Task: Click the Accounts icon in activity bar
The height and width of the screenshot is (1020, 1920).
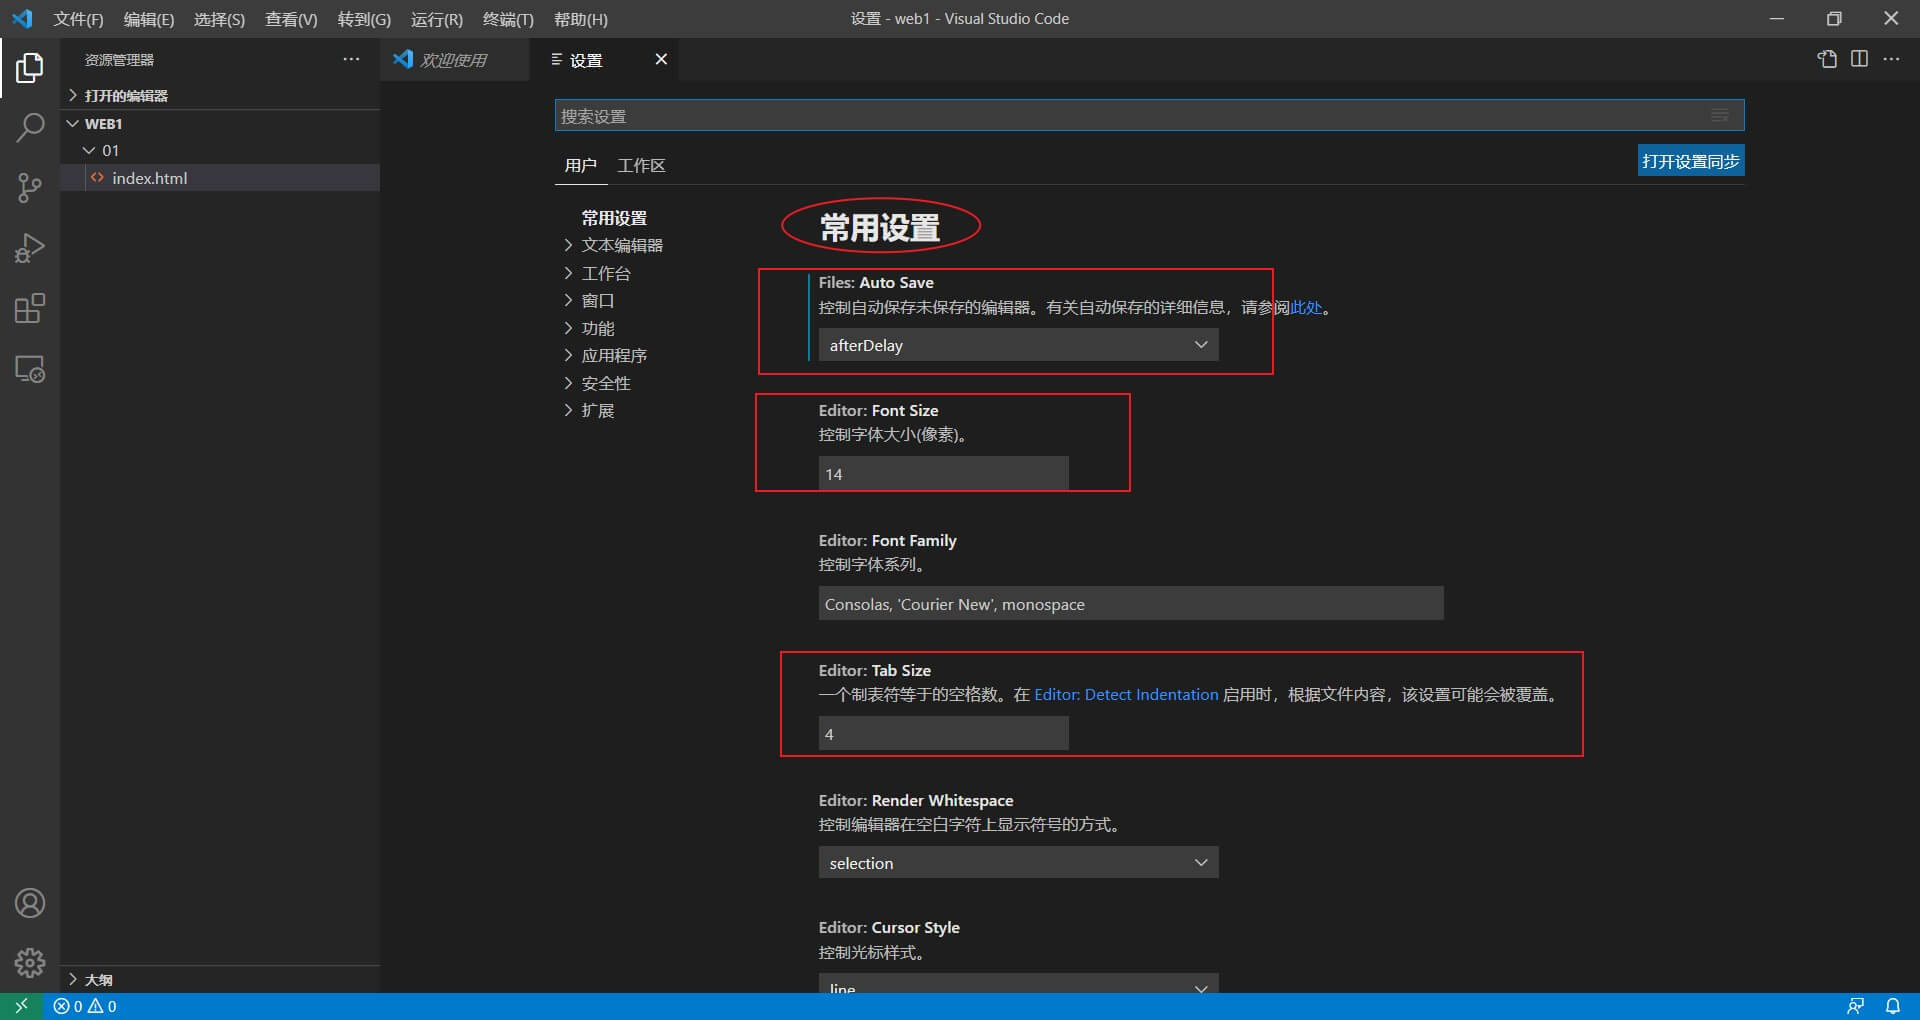Action: pyautogui.click(x=30, y=903)
